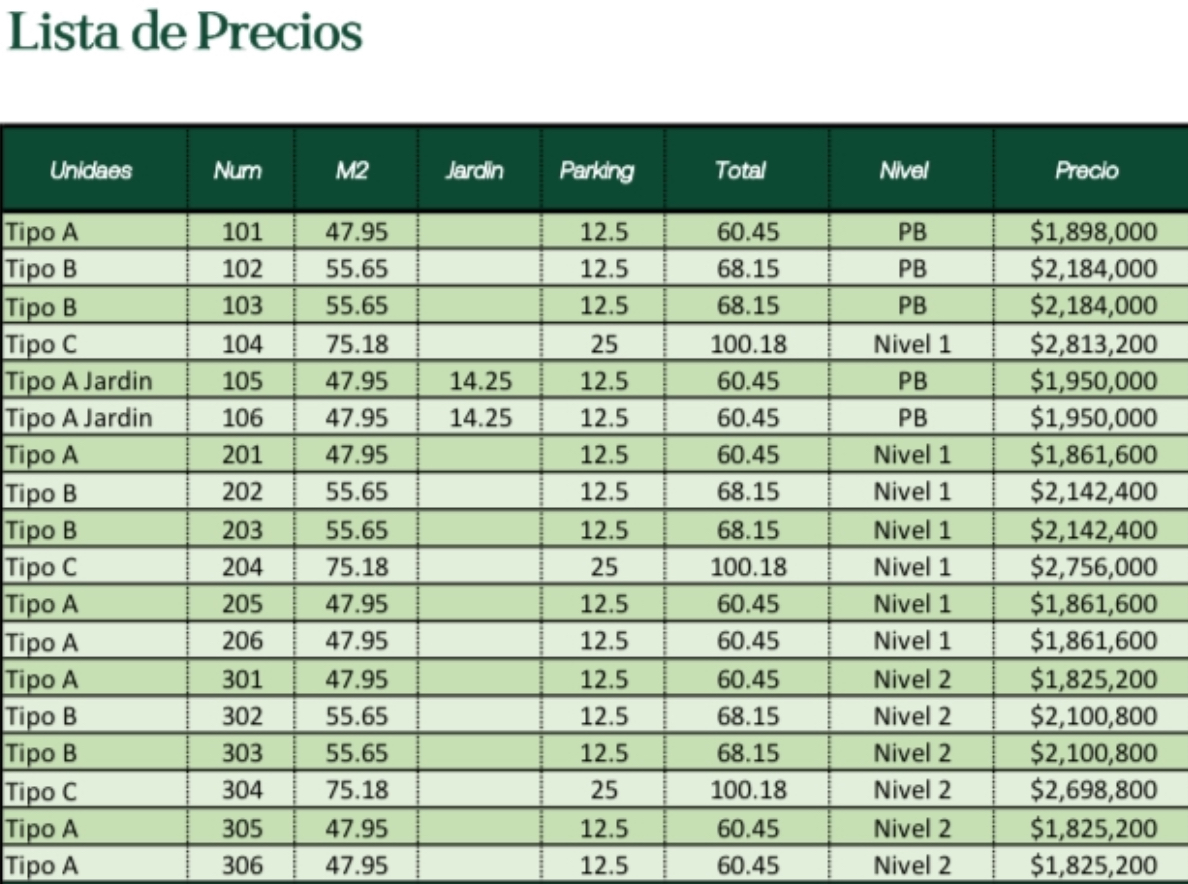Click unit number 104 cell
The height and width of the screenshot is (884, 1188).
[242, 345]
